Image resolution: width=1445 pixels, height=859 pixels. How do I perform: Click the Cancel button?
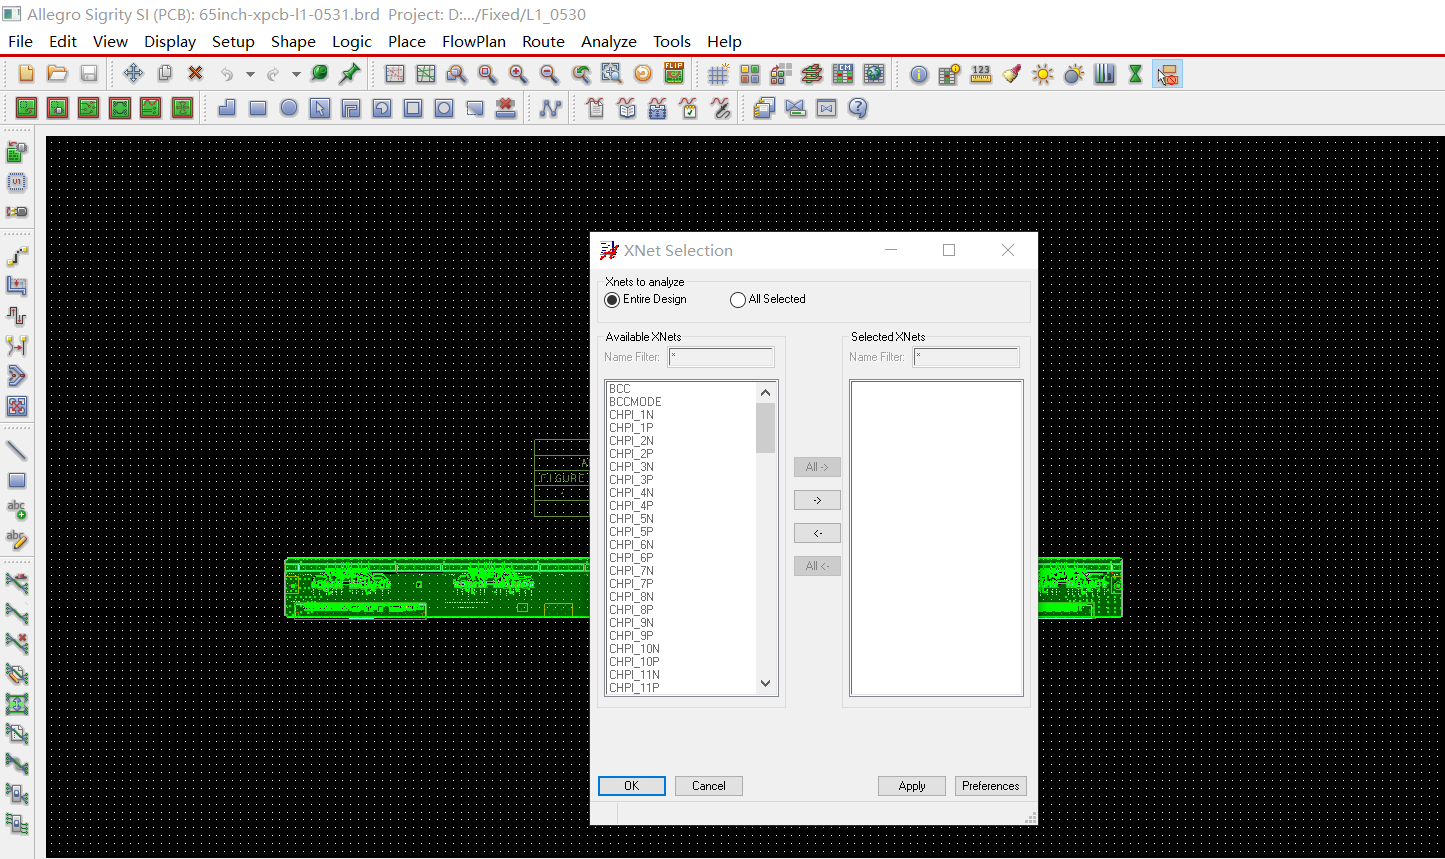tap(709, 786)
